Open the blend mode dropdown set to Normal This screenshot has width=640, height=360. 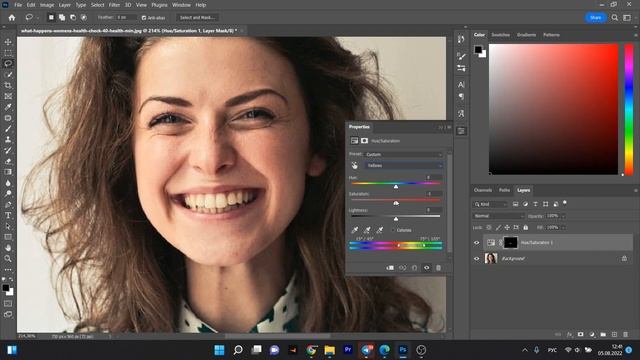[498, 216]
